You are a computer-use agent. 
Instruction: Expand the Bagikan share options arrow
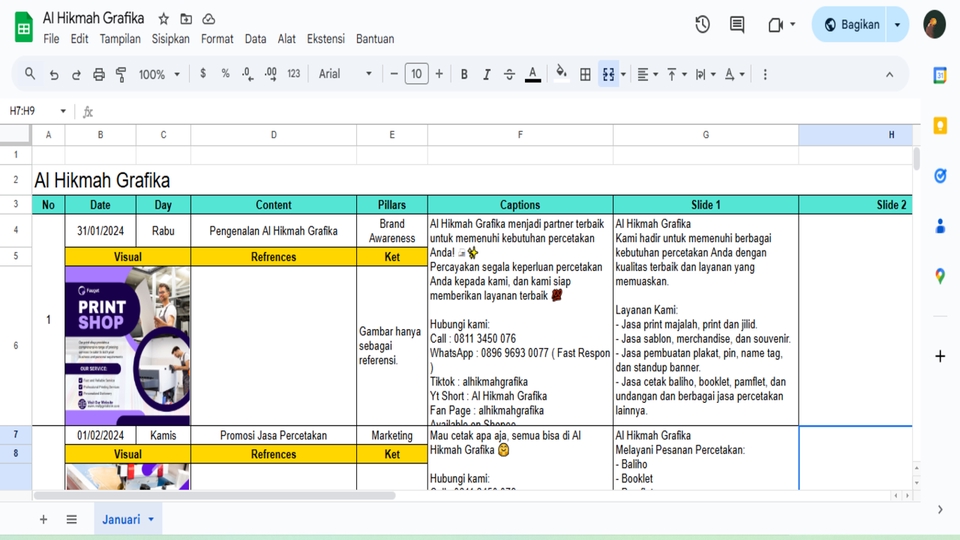pyautogui.click(x=898, y=24)
